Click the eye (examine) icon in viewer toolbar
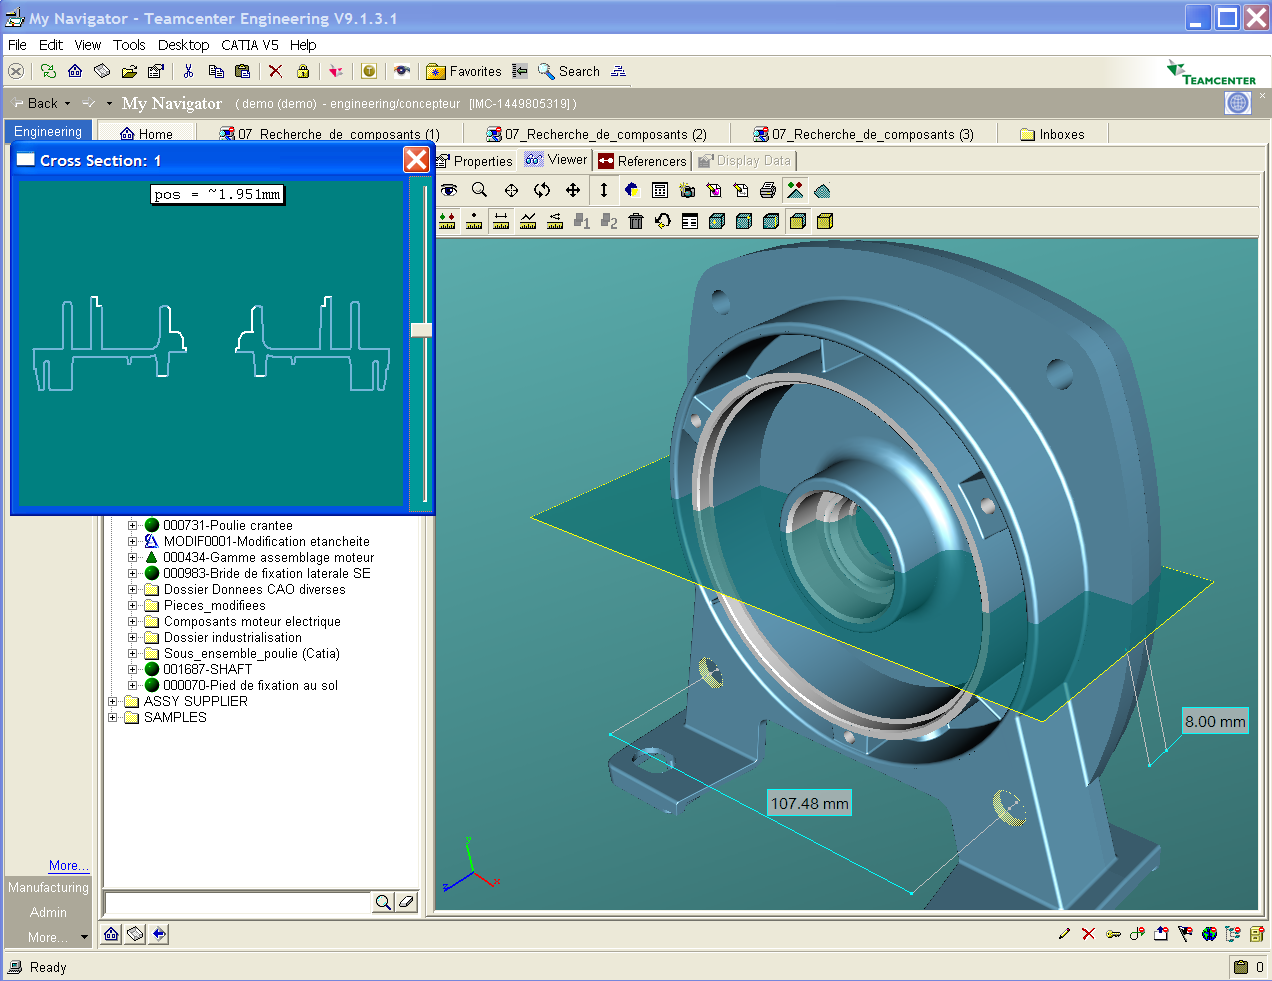1272x981 pixels. click(x=449, y=190)
